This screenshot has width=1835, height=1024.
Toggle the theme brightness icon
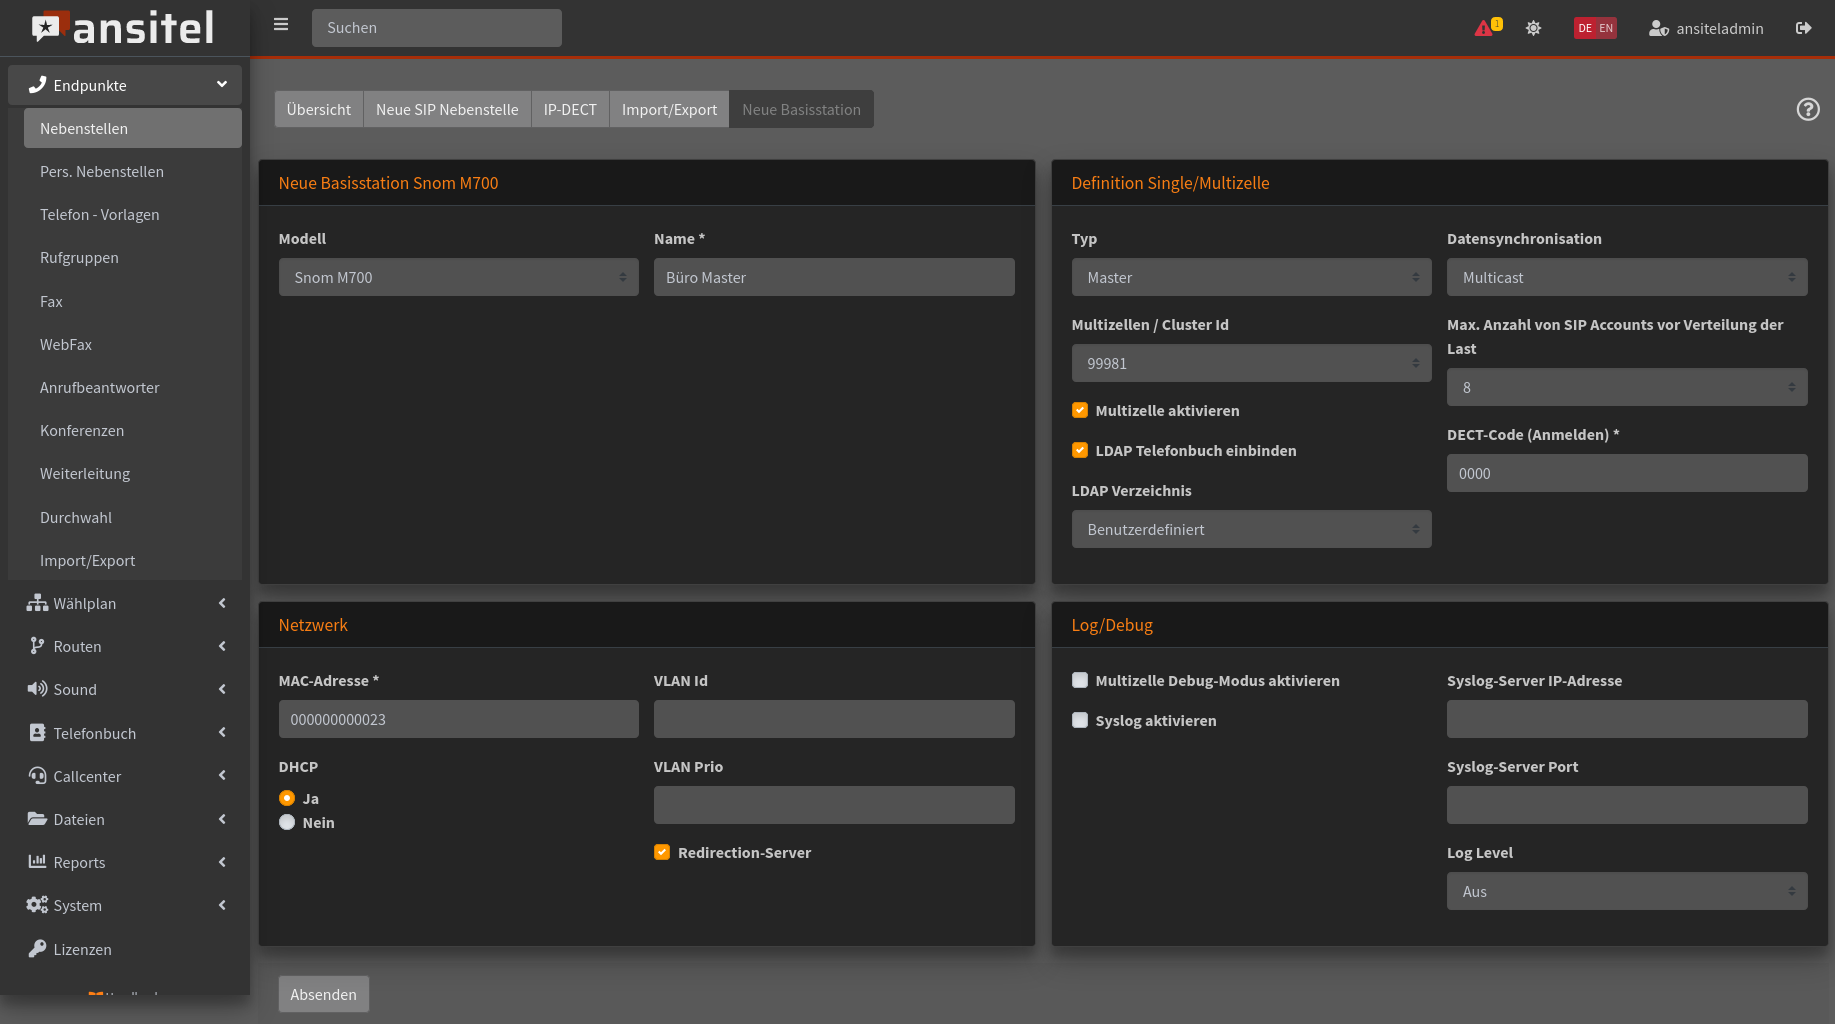[x=1533, y=28]
